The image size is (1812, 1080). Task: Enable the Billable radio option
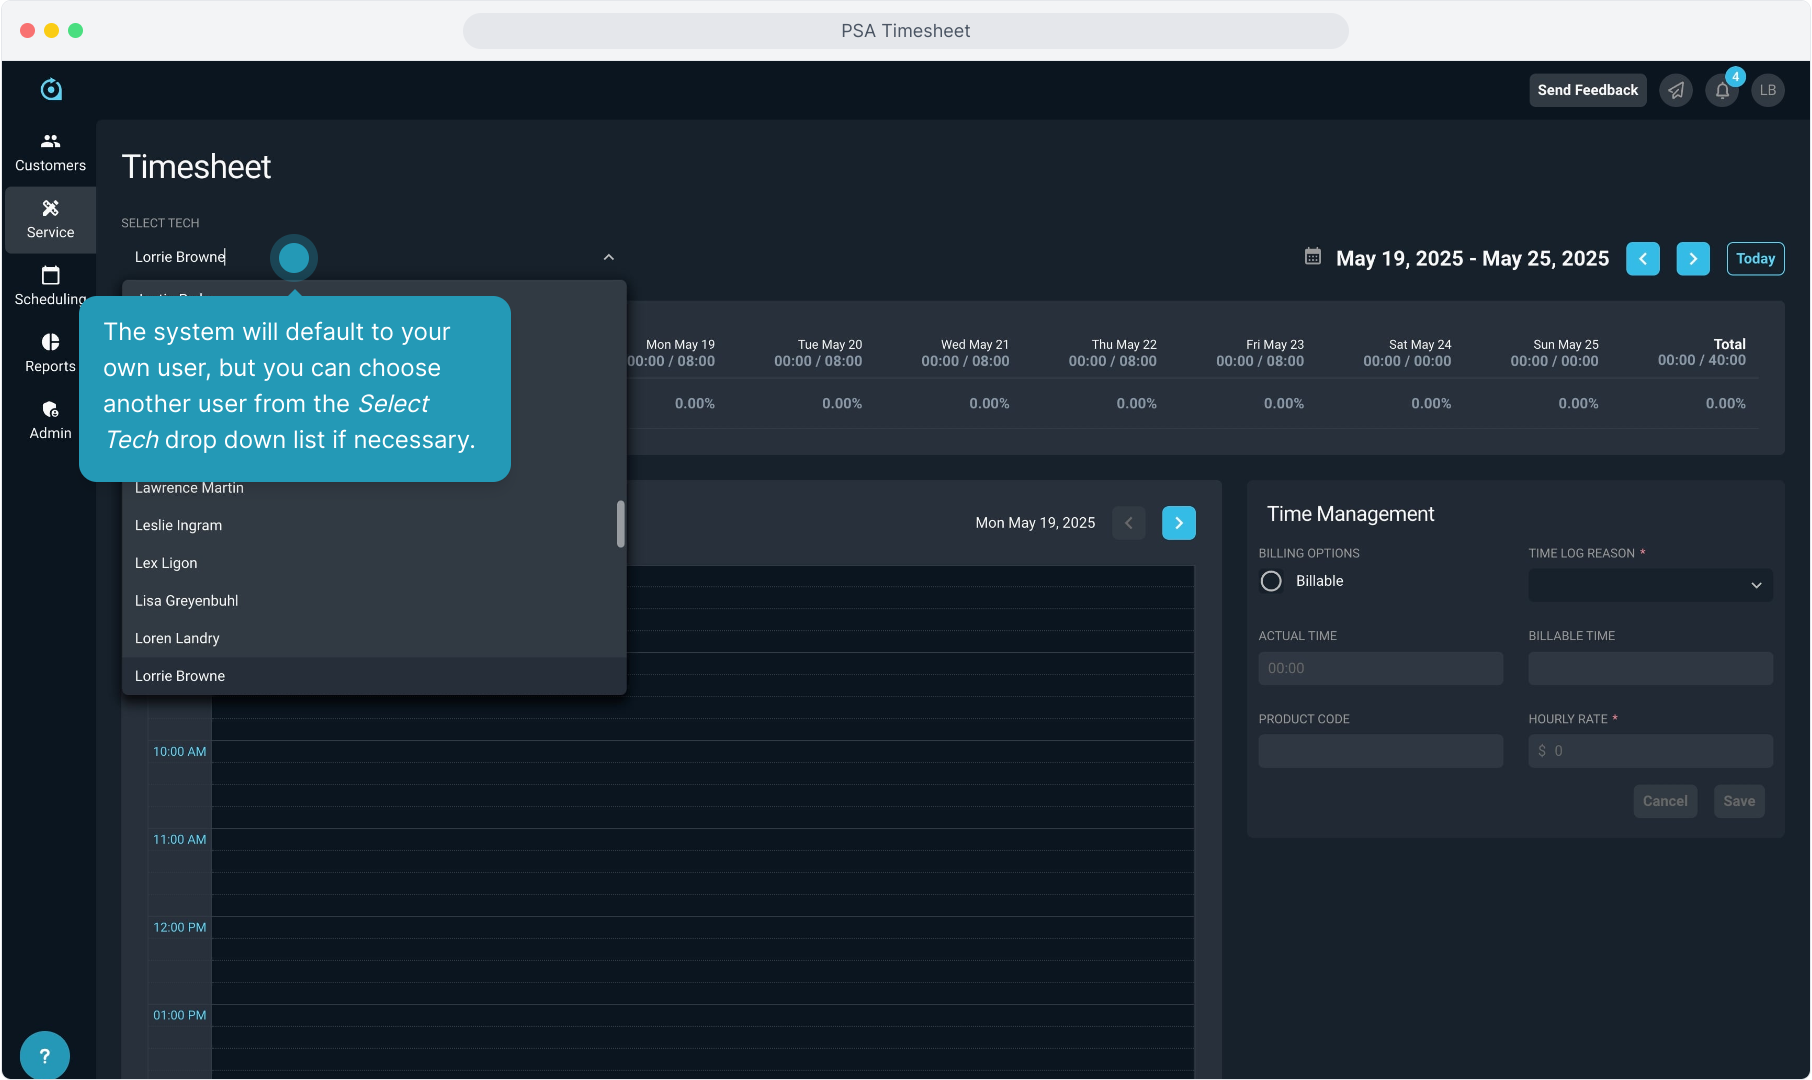[x=1271, y=581]
